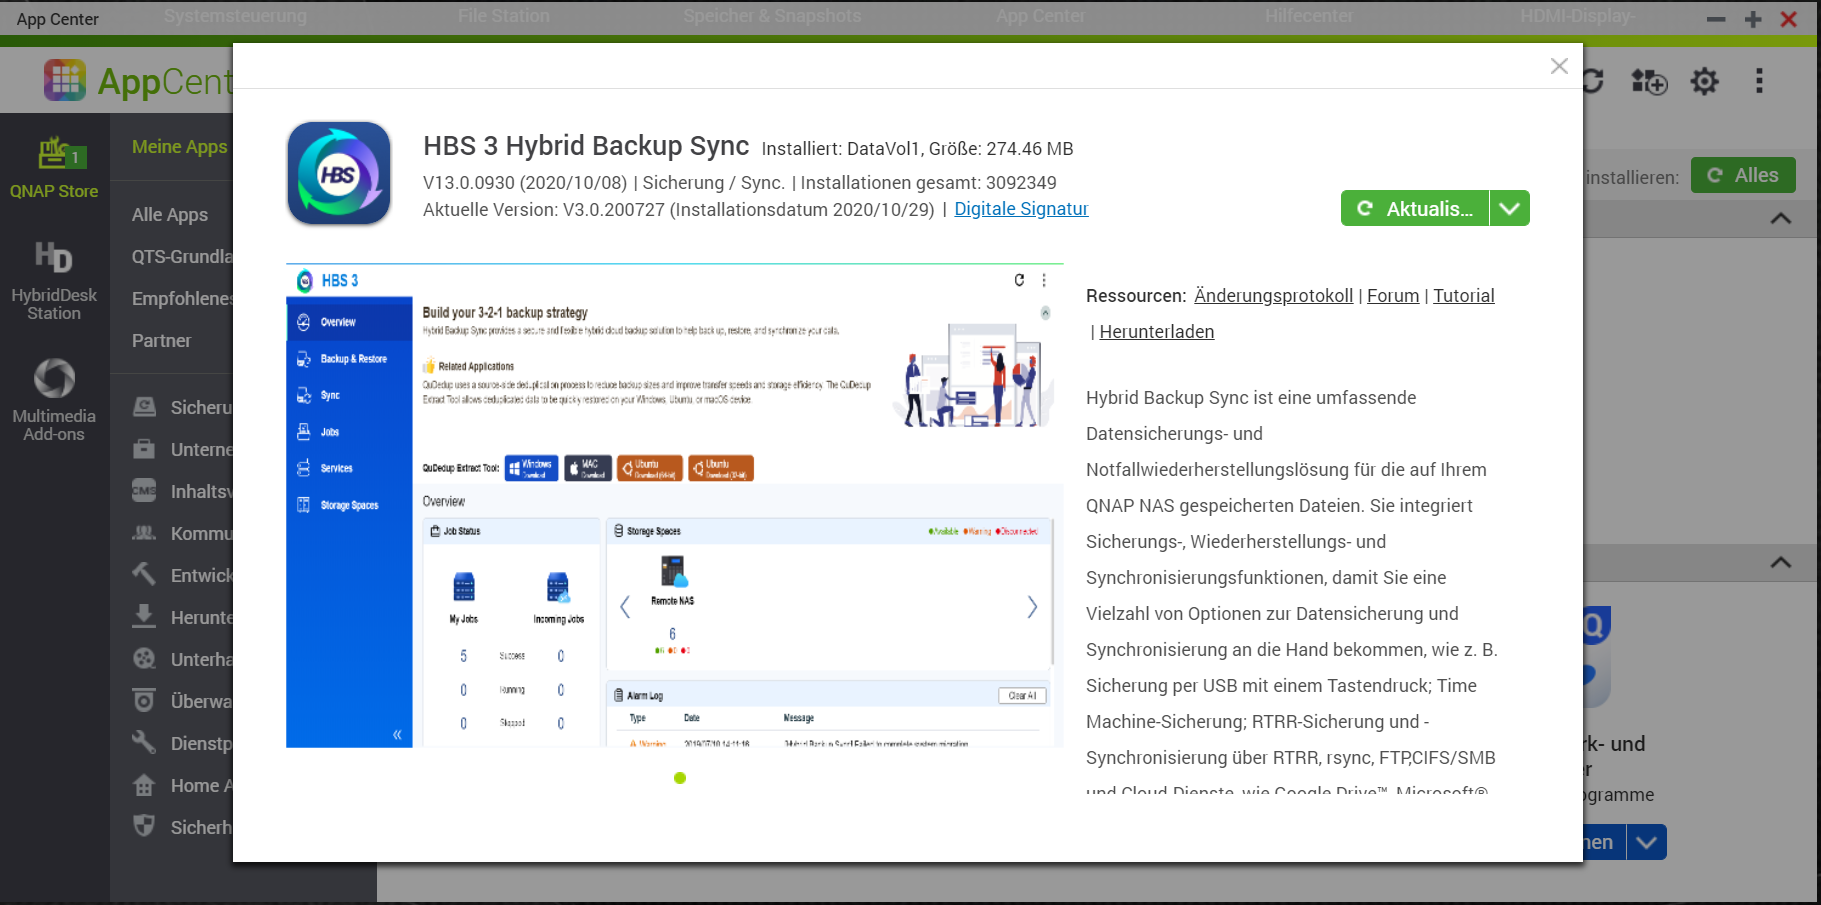
Task: Click the Inhaltsverwaltung CMS icon
Action: click(x=145, y=491)
